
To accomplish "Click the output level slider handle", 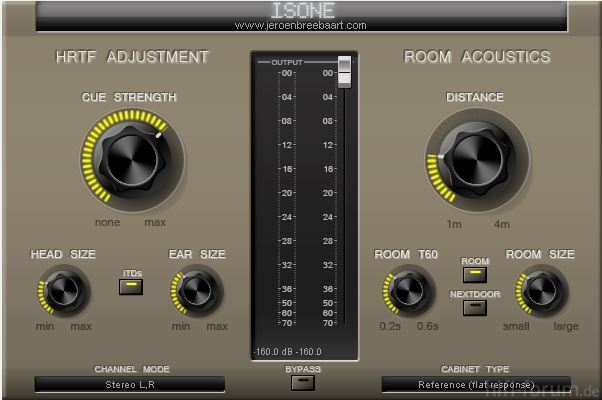I will [344, 72].
